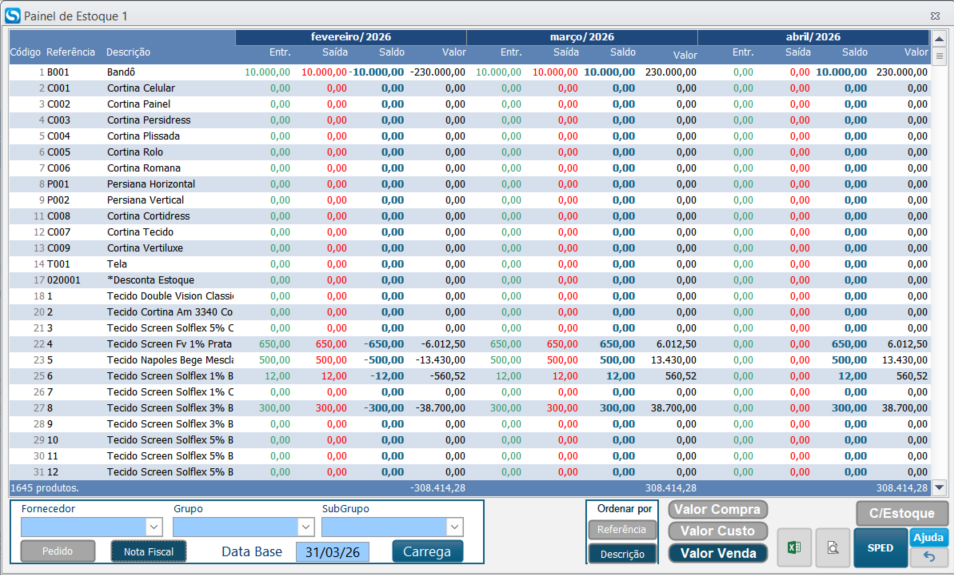954x575 pixels.
Task: Click the C/Estoque button
Action: click(901, 513)
